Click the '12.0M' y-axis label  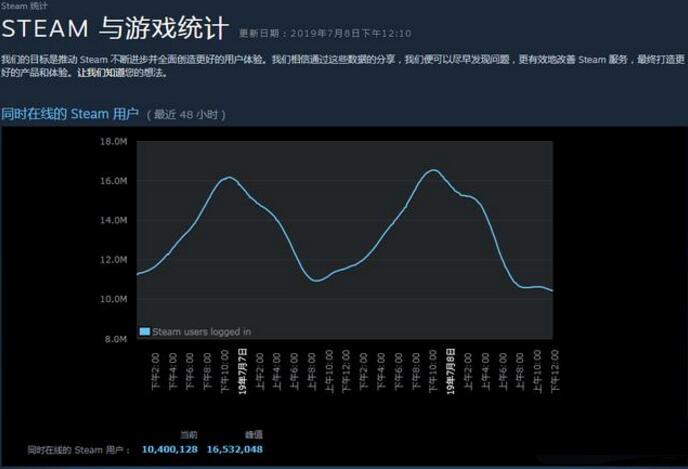tap(114, 260)
